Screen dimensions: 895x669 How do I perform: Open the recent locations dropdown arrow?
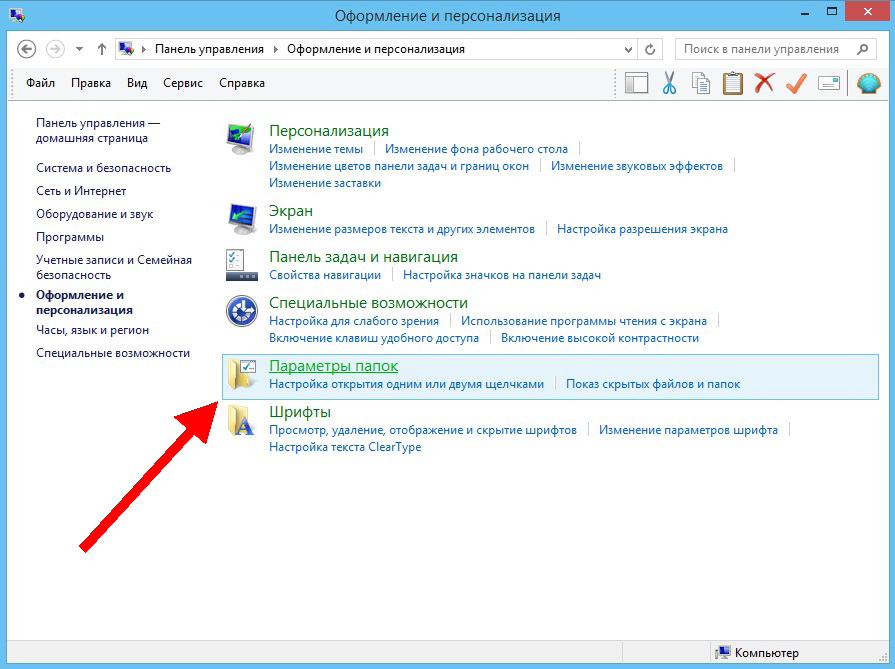(79, 49)
